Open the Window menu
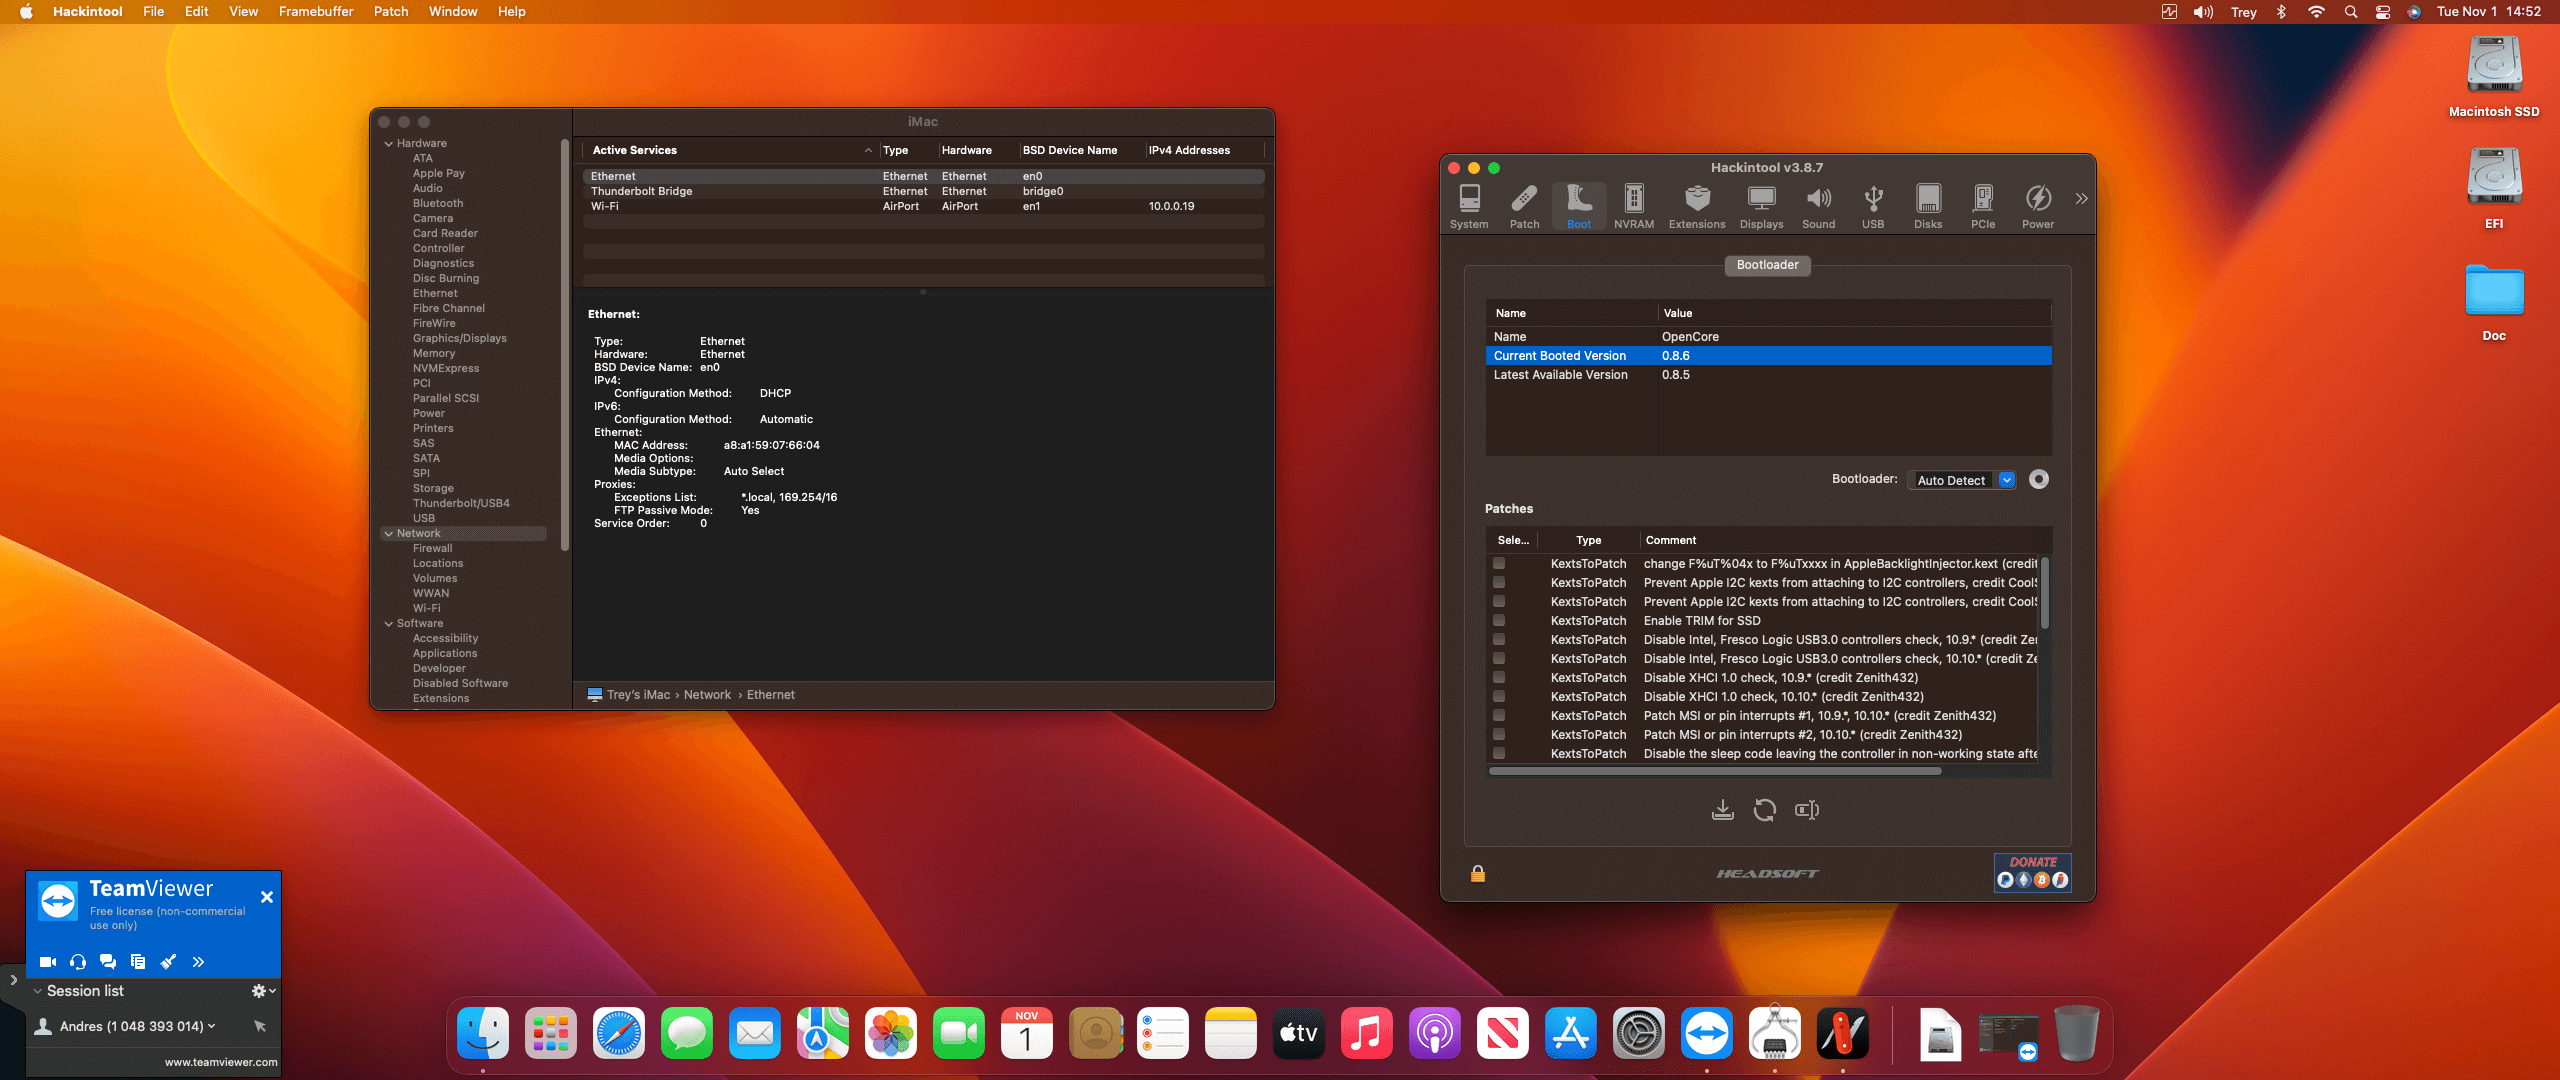This screenshot has height=1080, width=2560. 453,12
